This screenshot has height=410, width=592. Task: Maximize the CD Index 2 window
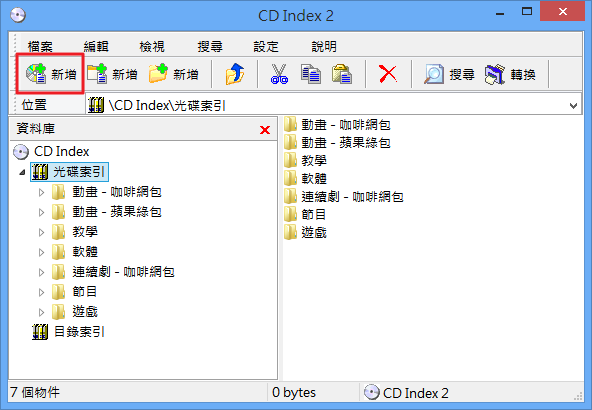point(527,12)
